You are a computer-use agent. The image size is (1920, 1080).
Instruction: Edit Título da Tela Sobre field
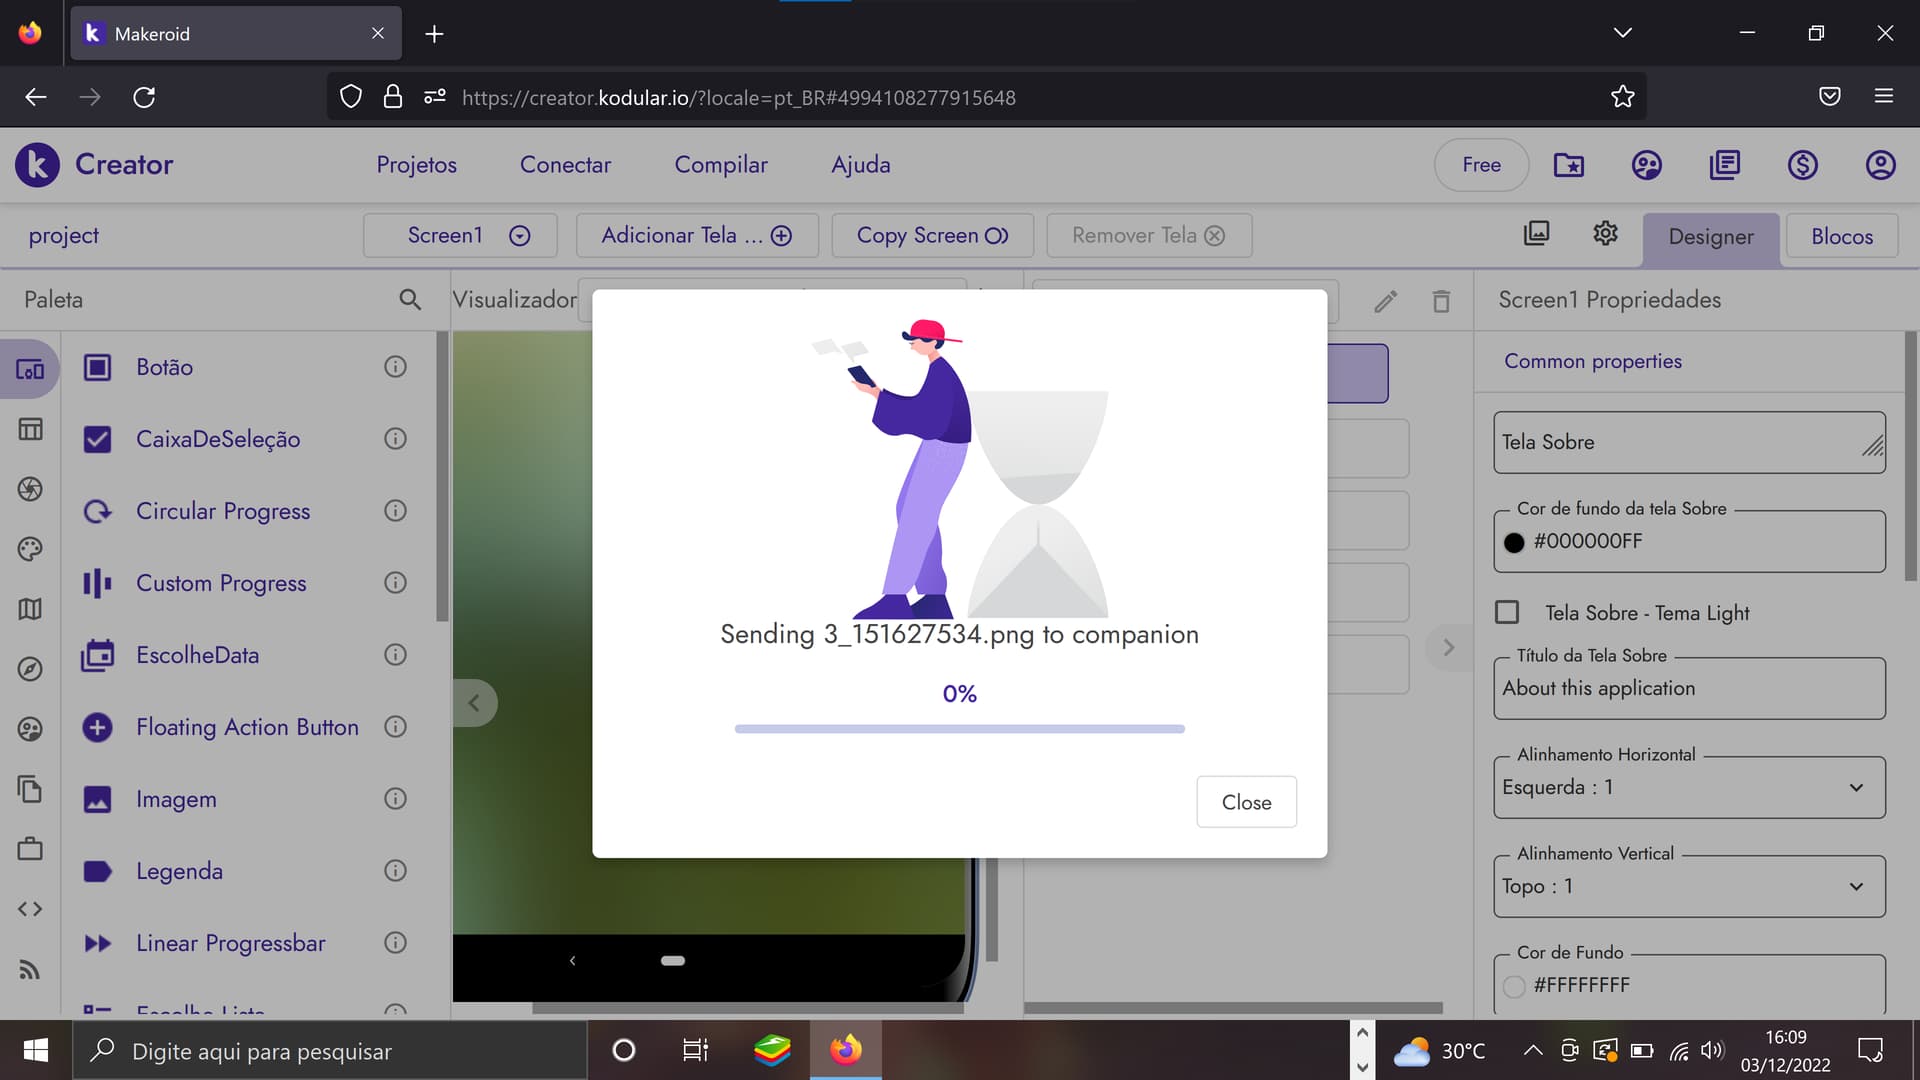point(1690,688)
